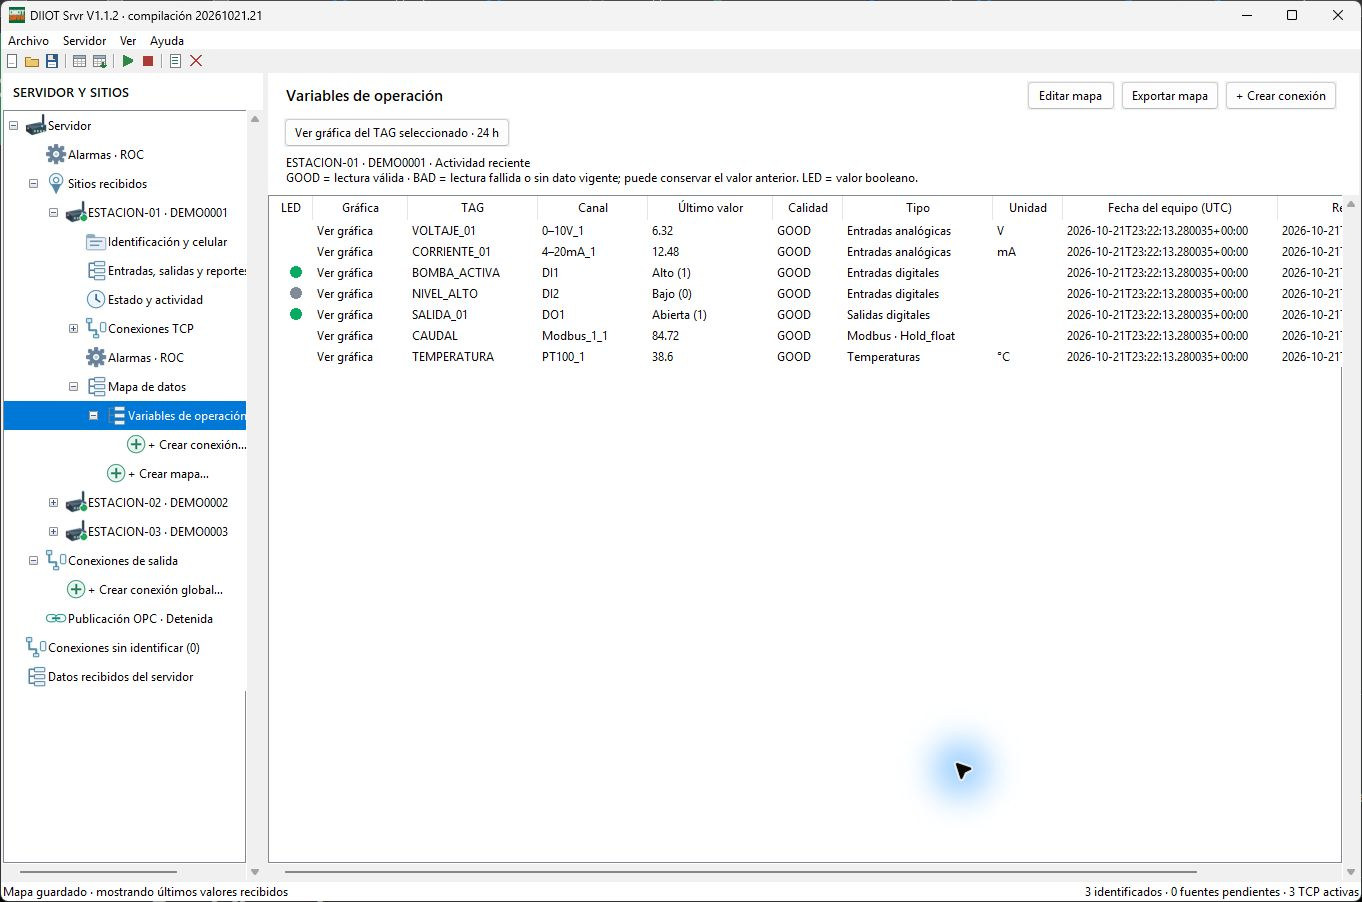Image resolution: width=1362 pixels, height=902 pixels.
Task: Click the document list toolbar icon
Action: pos(175,61)
